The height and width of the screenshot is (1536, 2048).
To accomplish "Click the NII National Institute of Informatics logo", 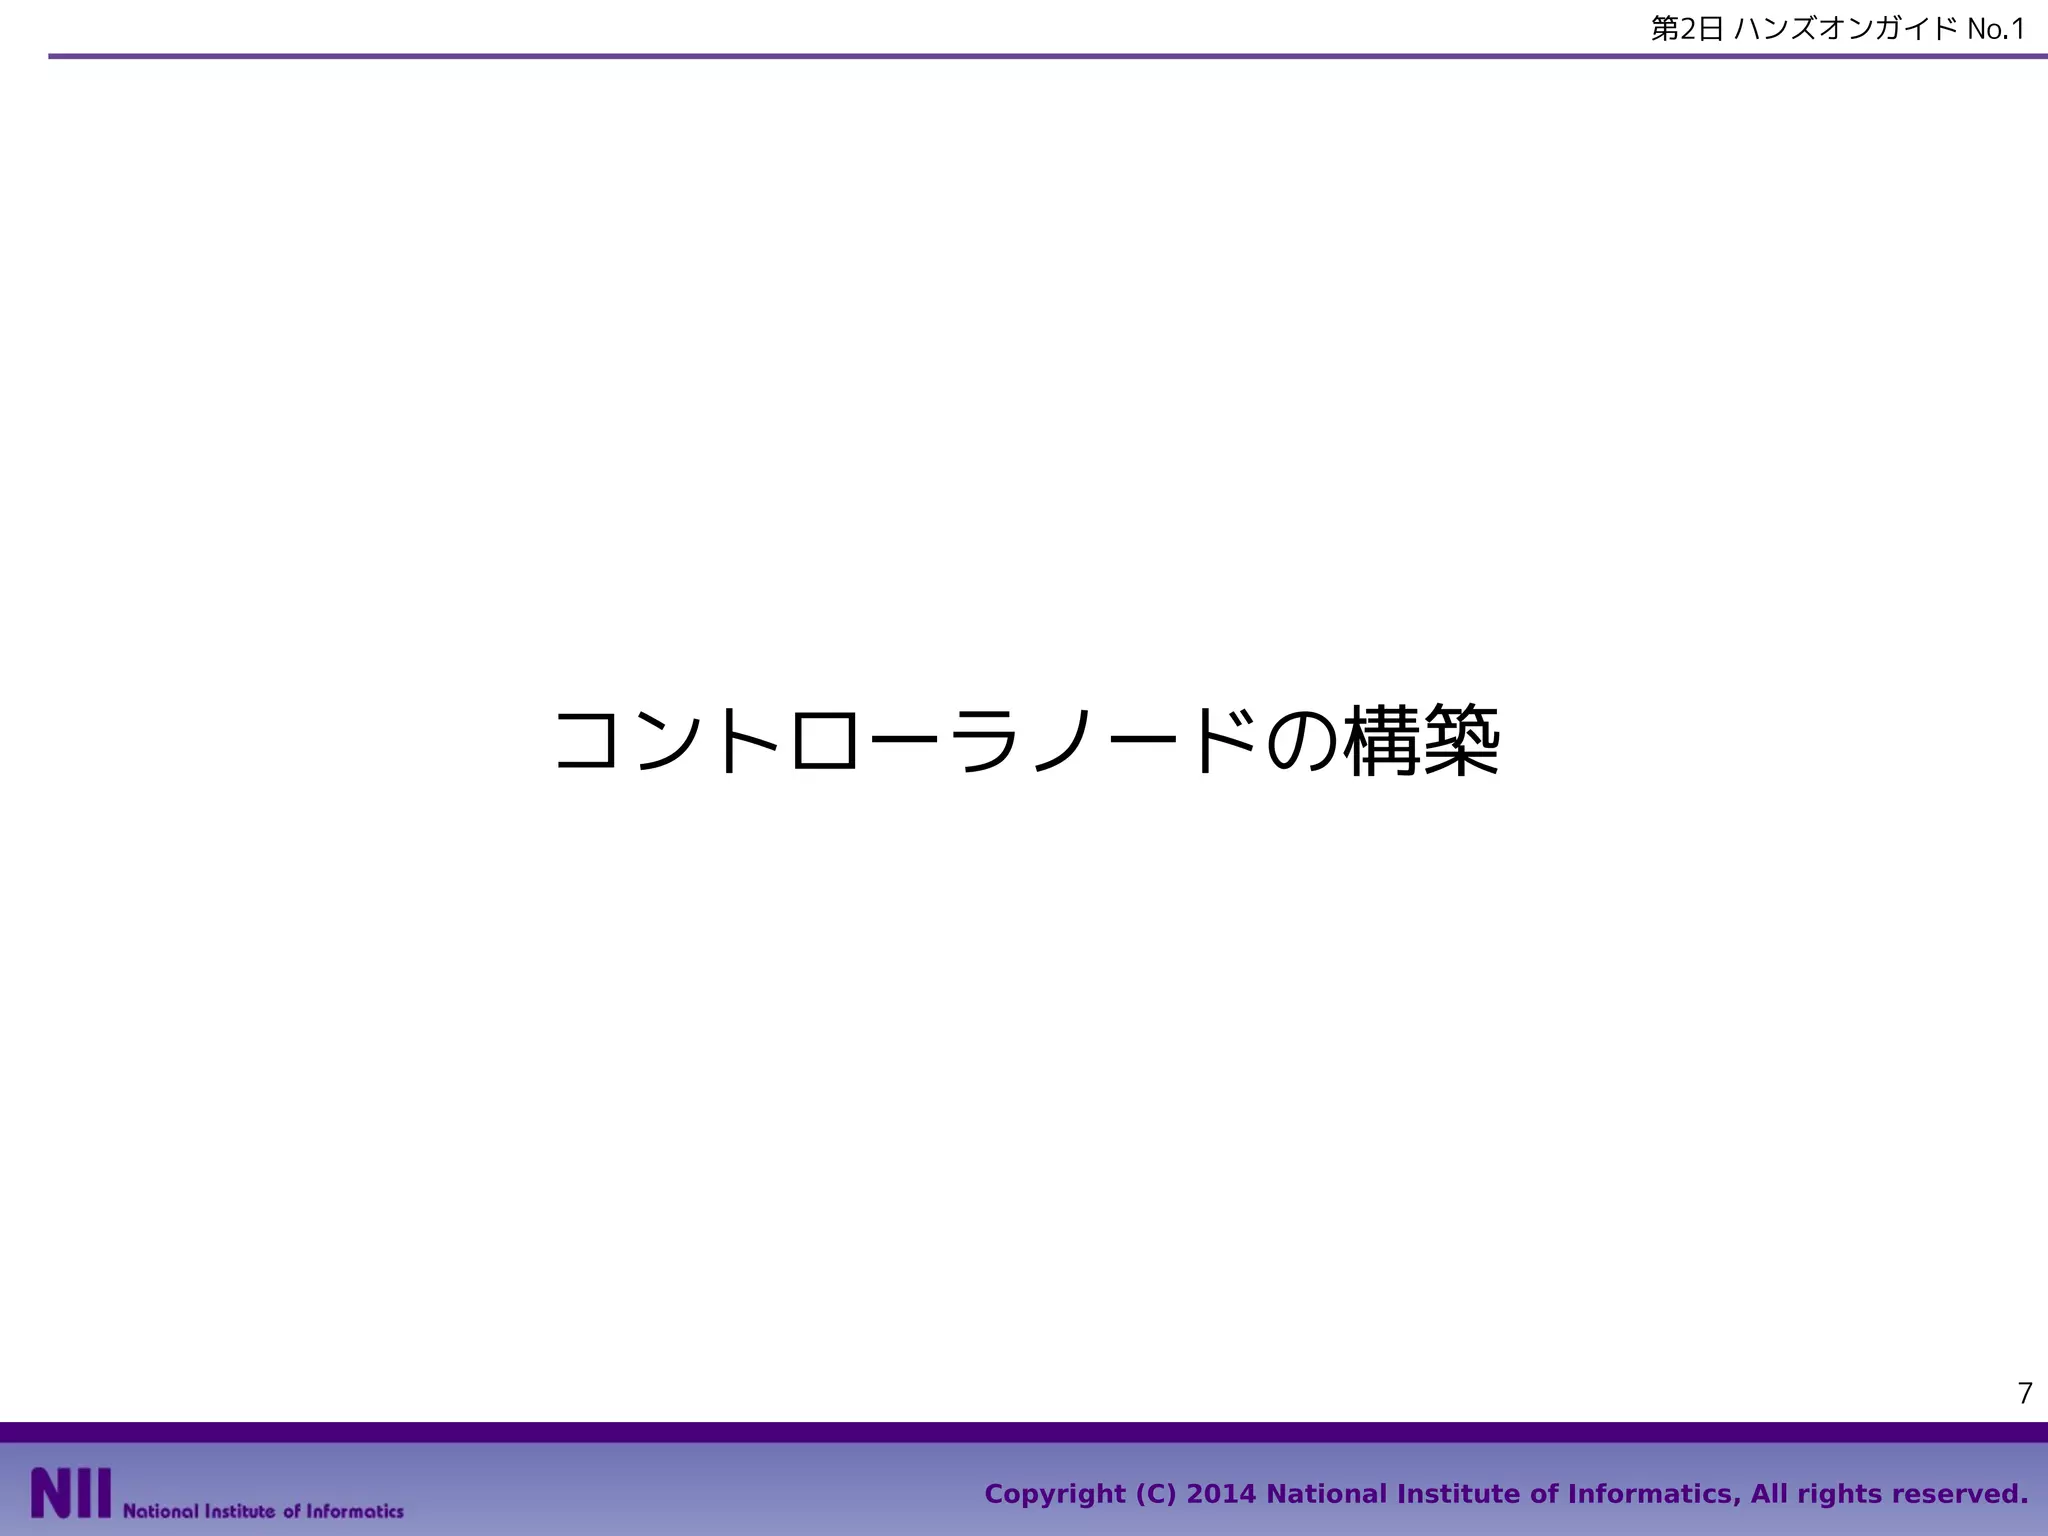I will tap(217, 1494).
